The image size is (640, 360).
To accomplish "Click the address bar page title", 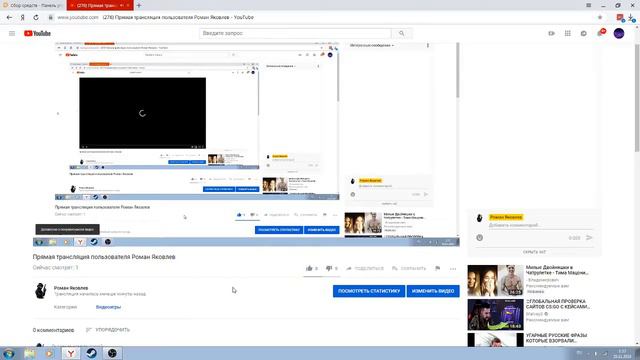I will pos(178,18).
